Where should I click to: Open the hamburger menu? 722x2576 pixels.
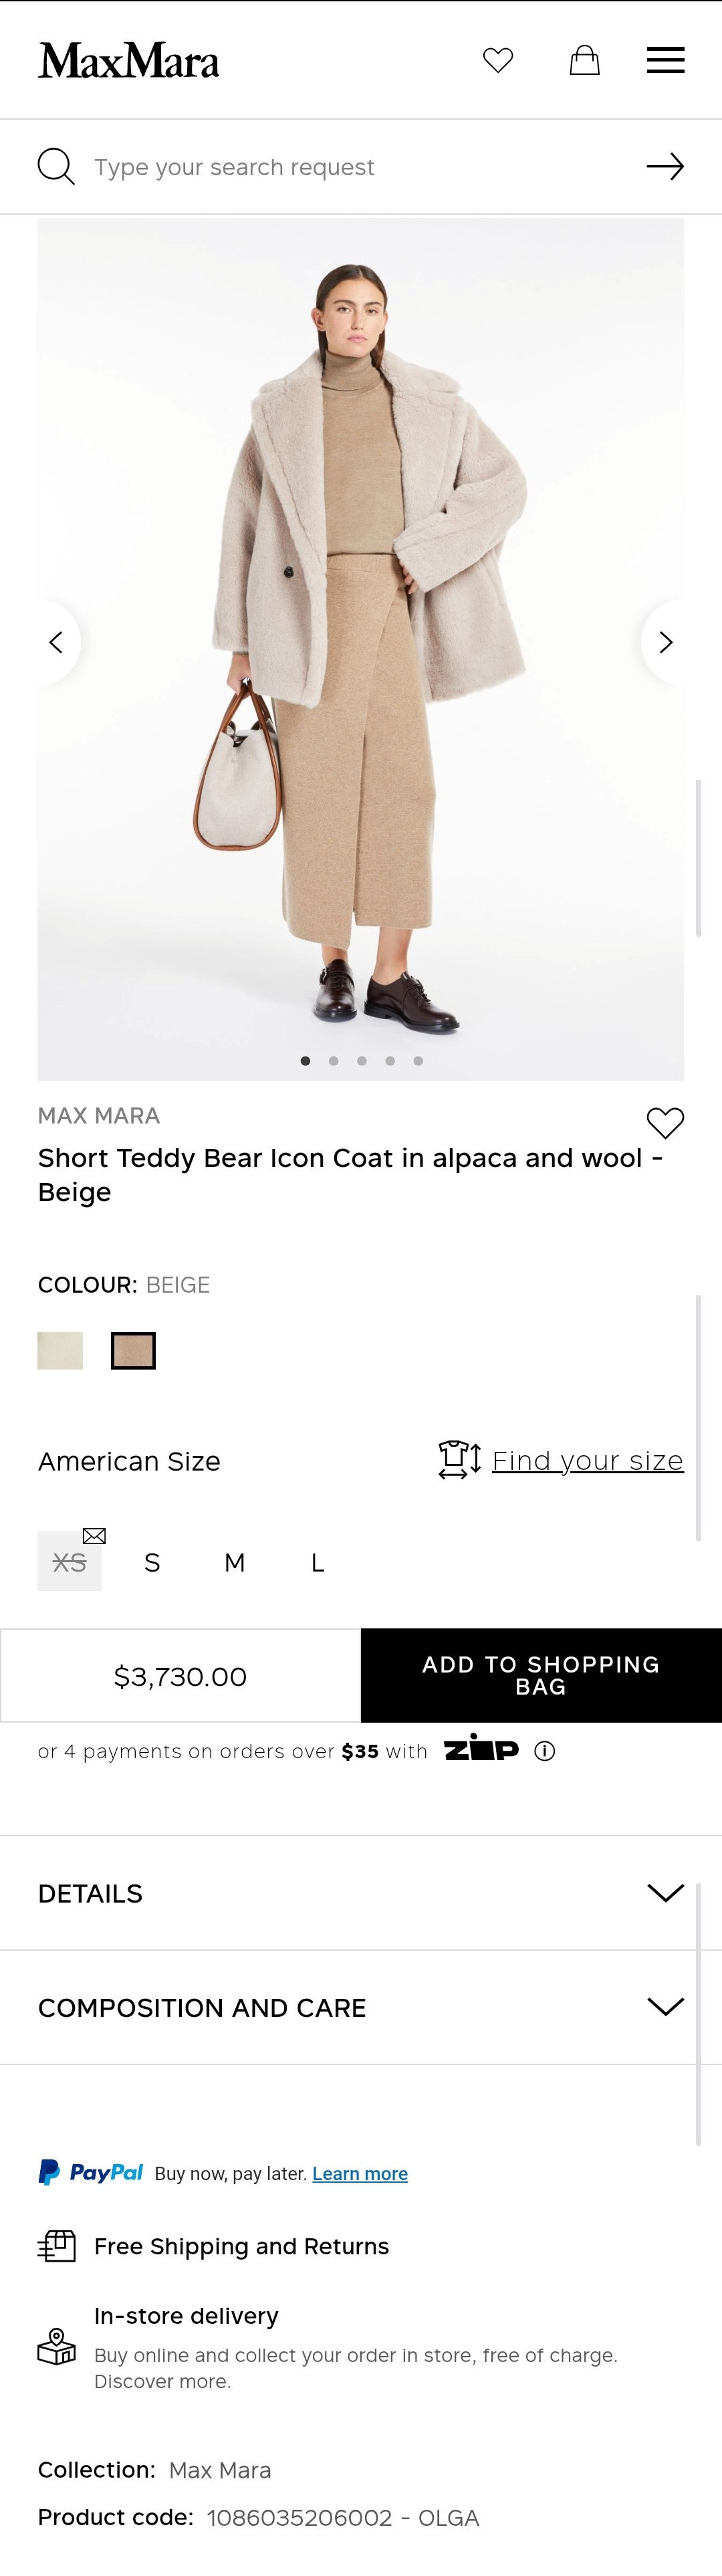(x=665, y=60)
